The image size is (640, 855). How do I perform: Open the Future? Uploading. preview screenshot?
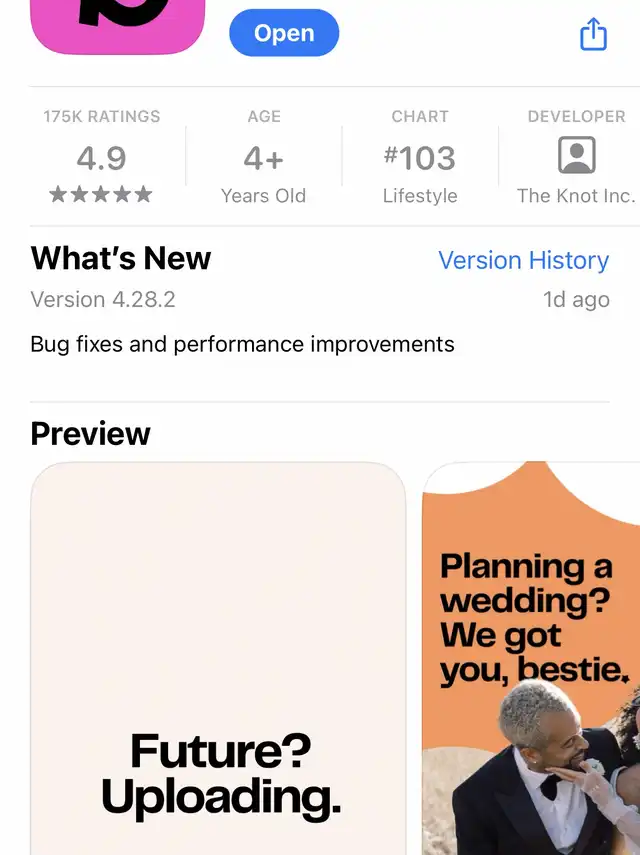point(218,658)
